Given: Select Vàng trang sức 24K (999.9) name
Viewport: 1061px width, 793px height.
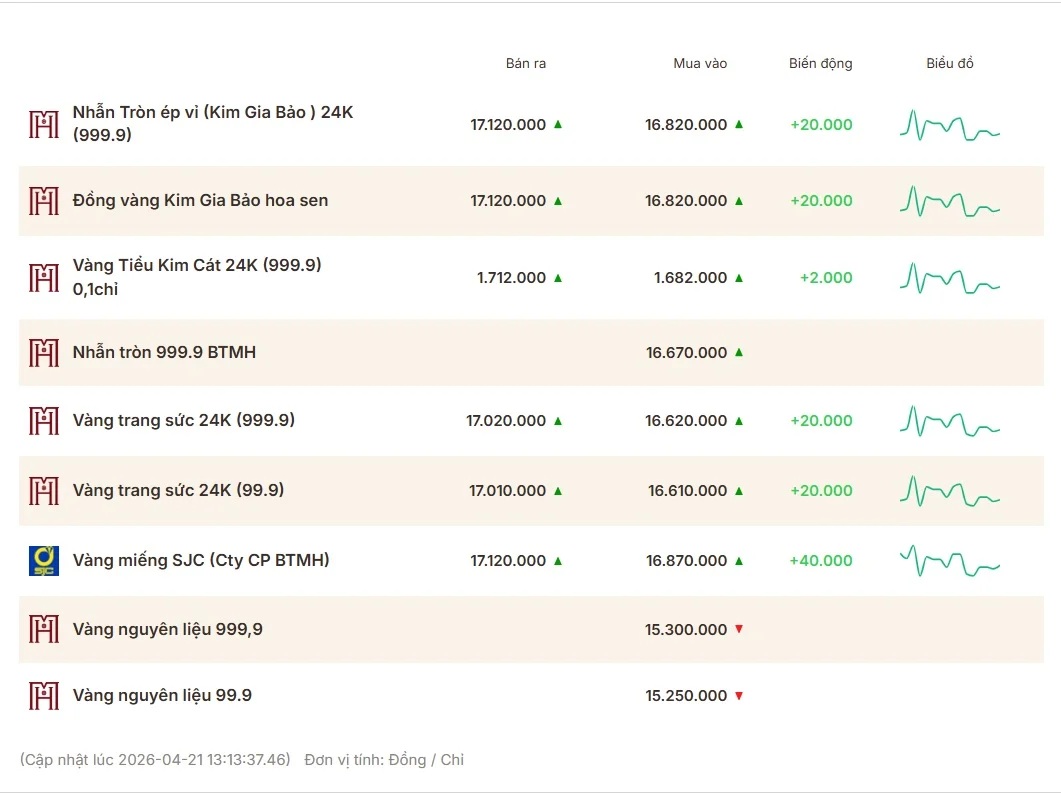Looking at the screenshot, I should (x=184, y=421).
